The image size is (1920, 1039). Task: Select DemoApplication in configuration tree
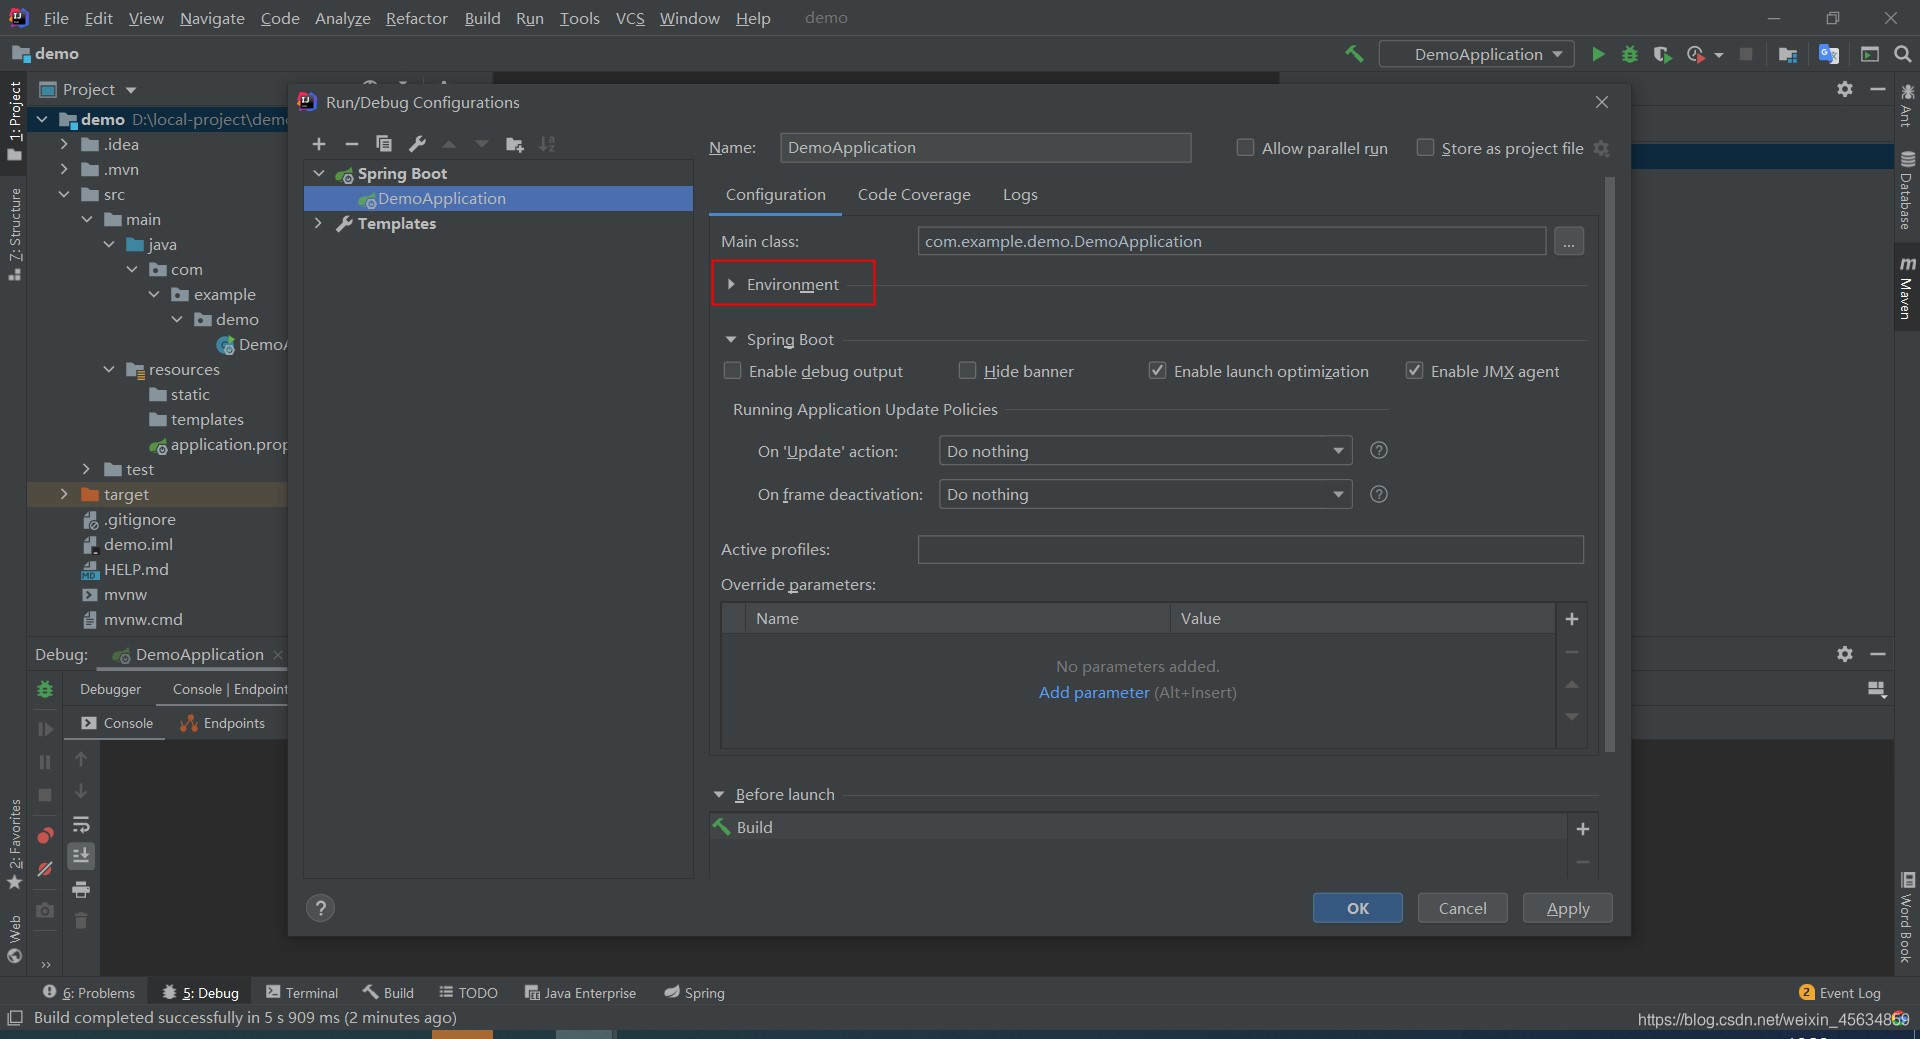click(498, 198)
